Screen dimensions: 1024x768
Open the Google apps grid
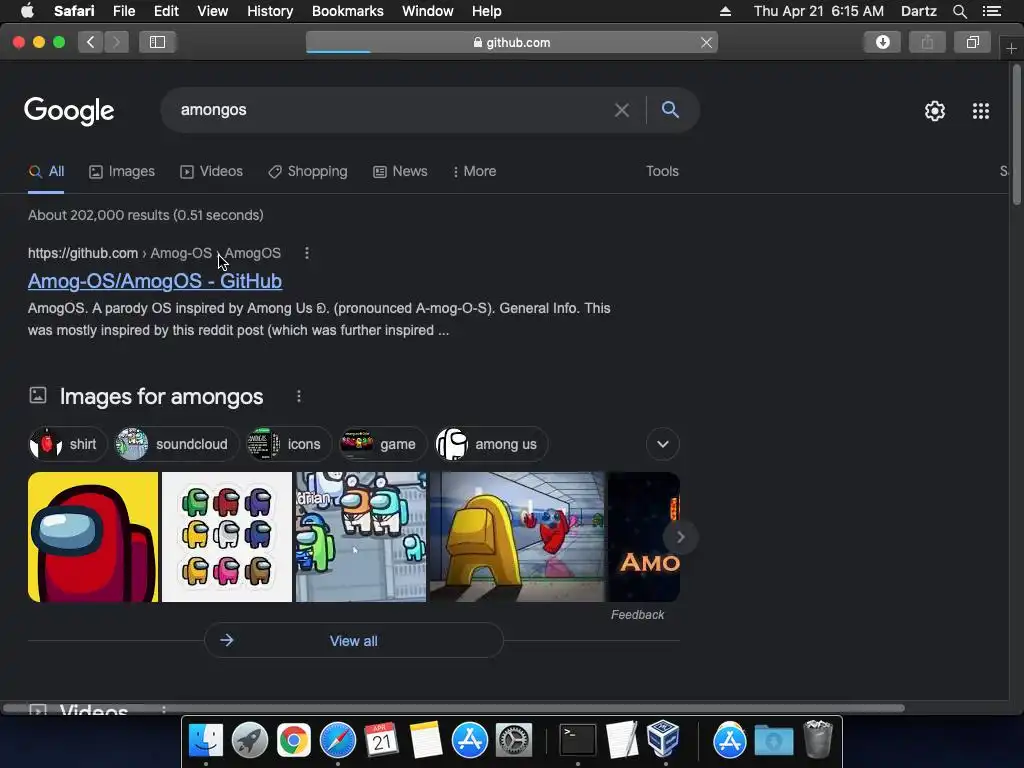pyautogui.click(x=980, y=111)
